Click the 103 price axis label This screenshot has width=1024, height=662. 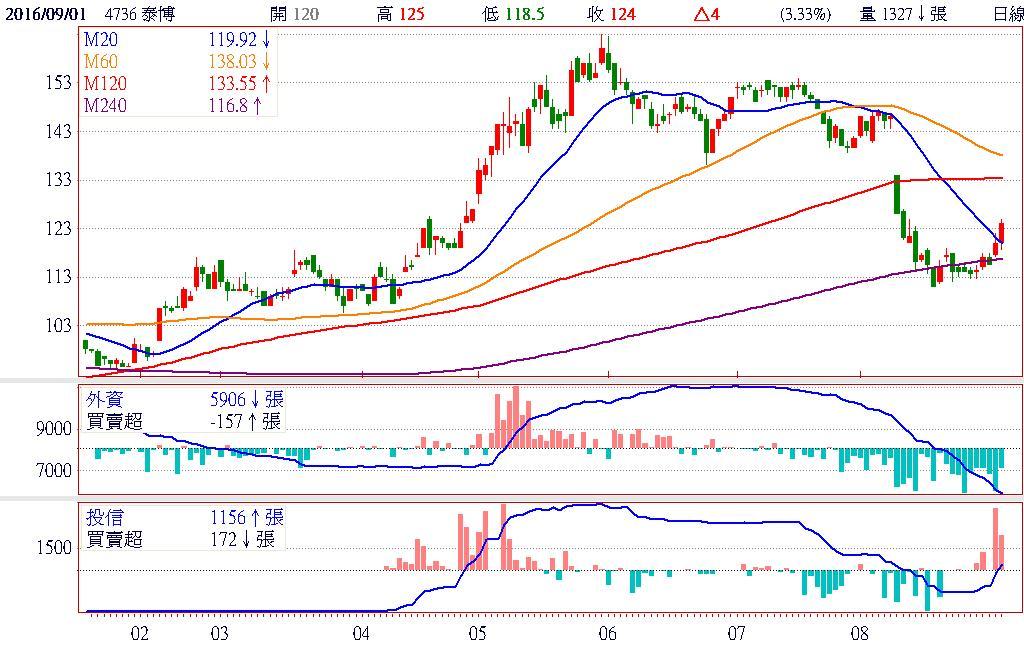pyautogui.click(x=58, y=326)
